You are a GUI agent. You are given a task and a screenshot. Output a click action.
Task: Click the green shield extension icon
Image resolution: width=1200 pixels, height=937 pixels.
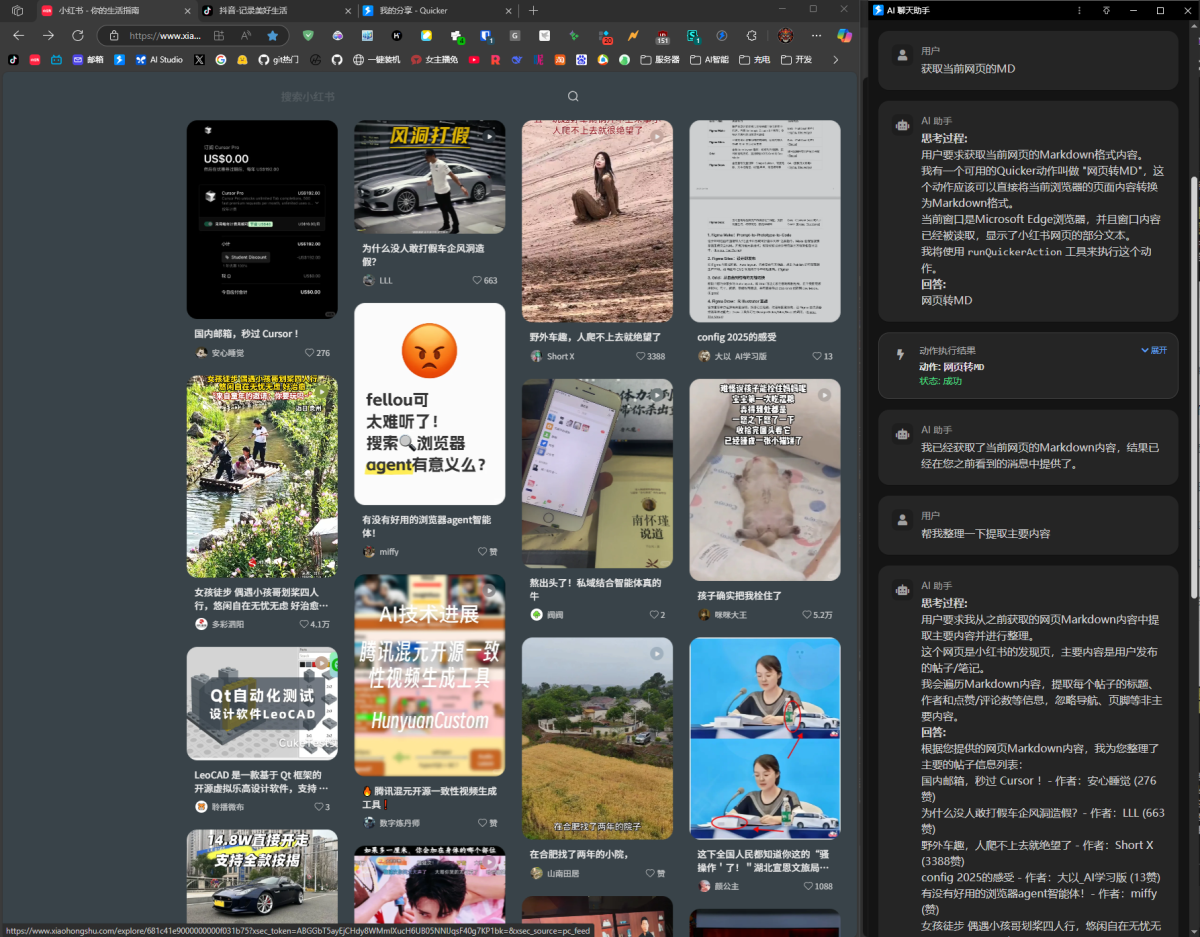pyautogui.click(x=308, y=35)
